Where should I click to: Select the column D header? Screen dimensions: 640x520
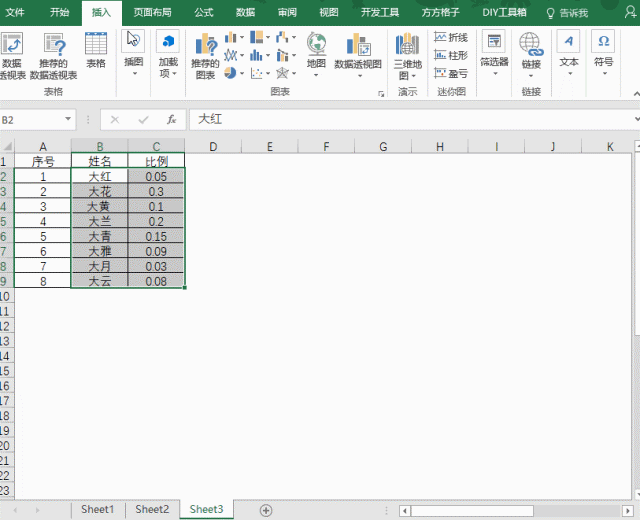click(x=213, y=146)
